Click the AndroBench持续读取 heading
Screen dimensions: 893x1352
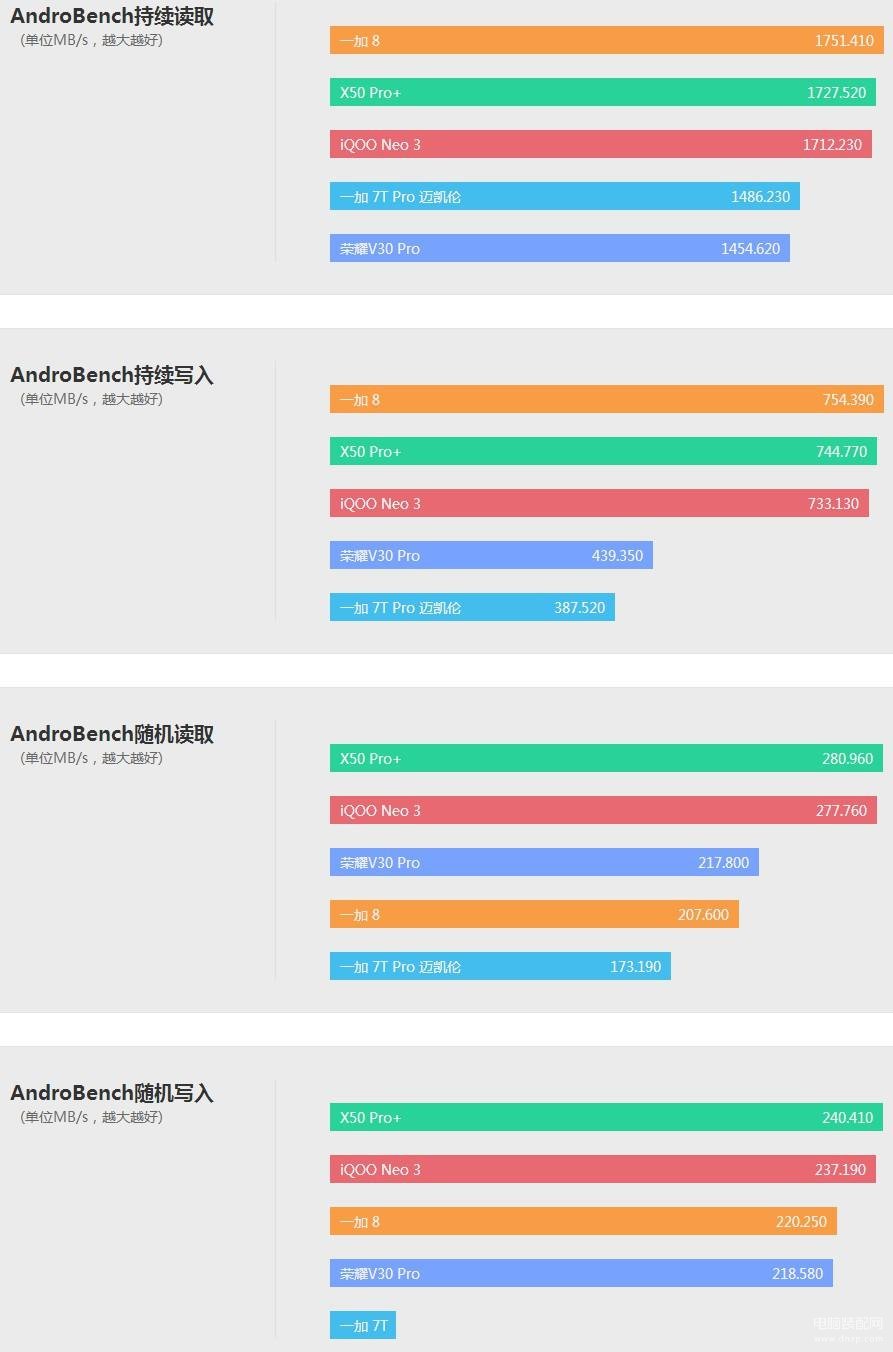pos(112,17)
